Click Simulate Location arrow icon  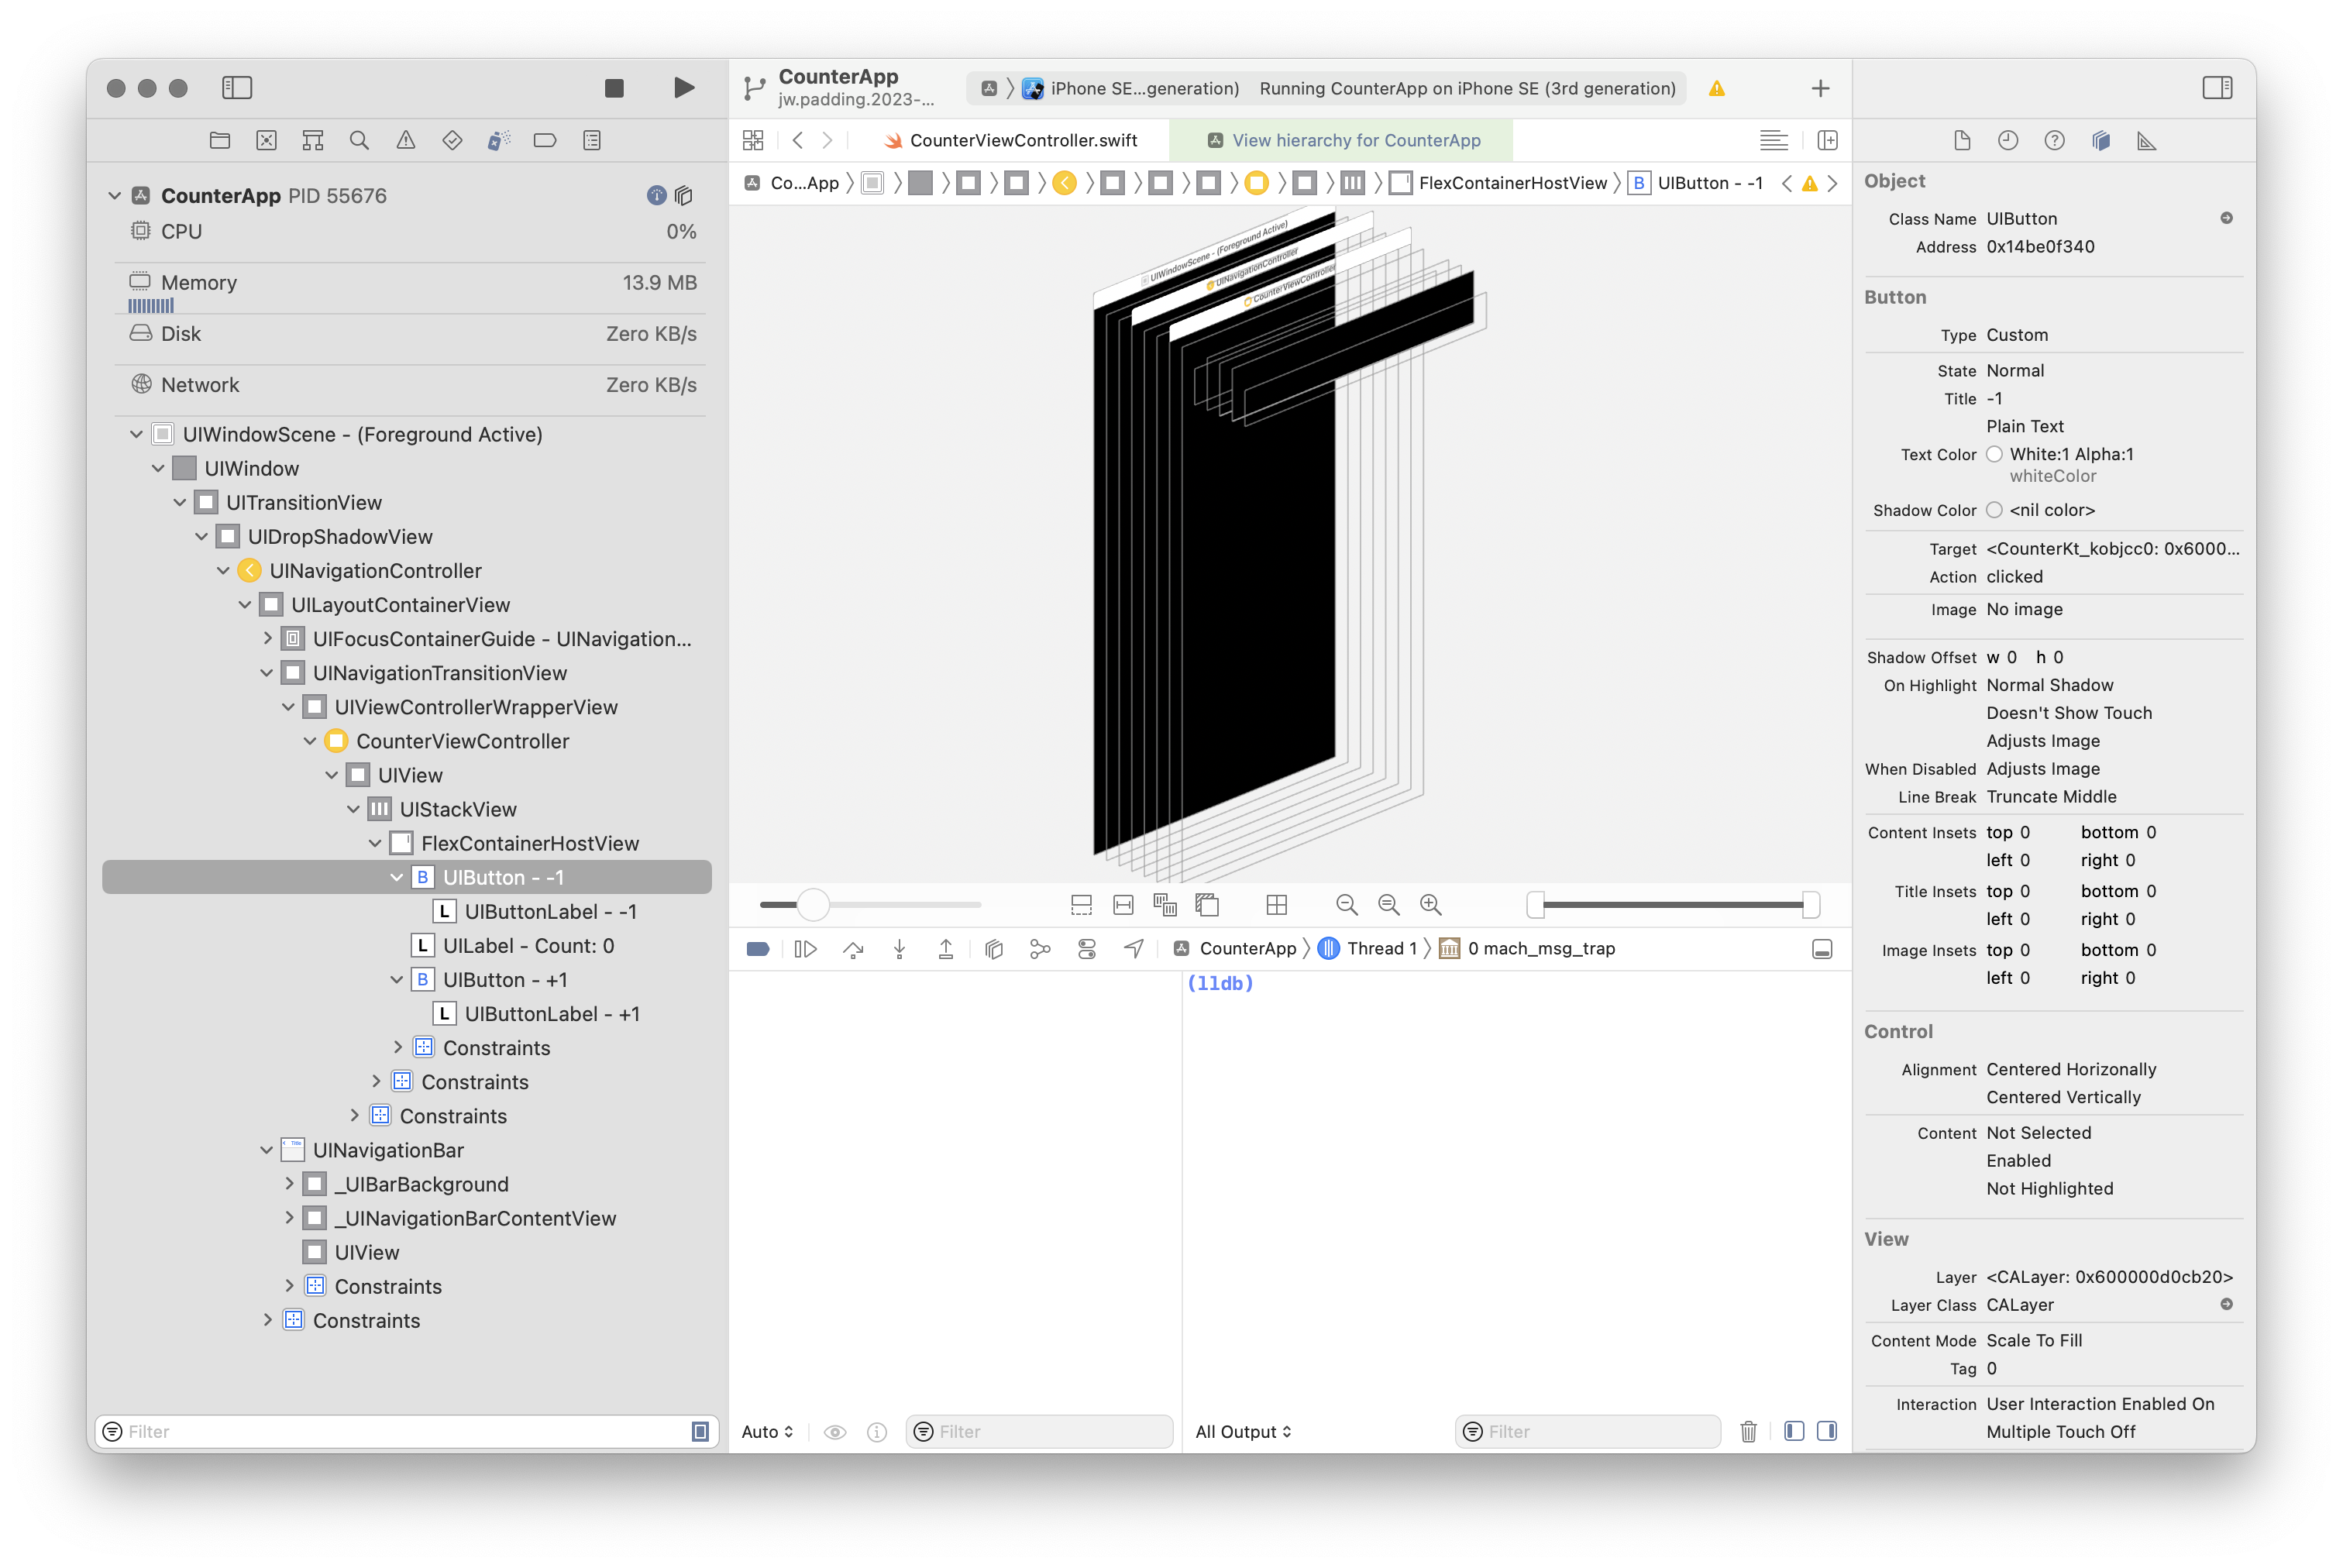pos(1133,949)
